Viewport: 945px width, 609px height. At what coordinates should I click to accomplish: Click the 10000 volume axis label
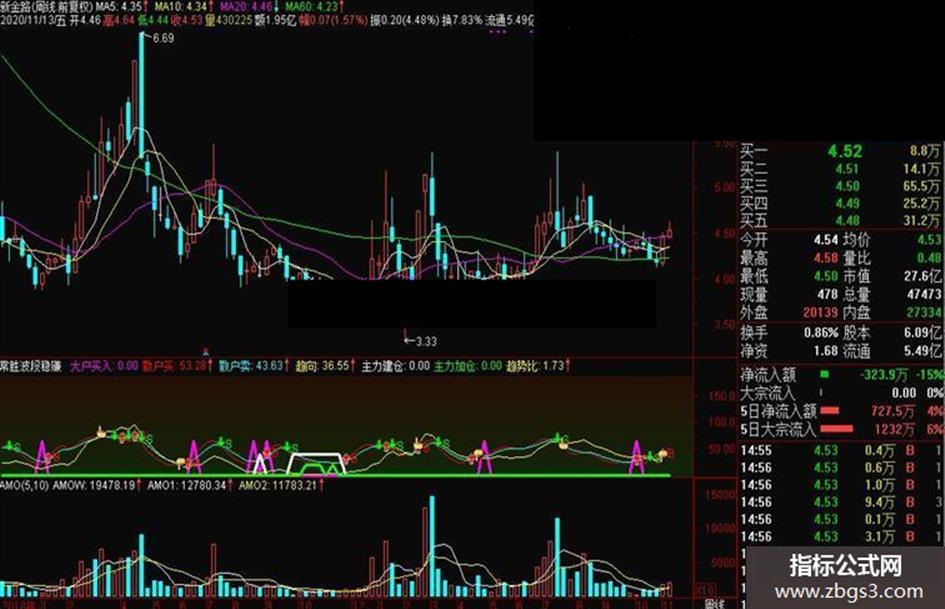pyautogui.click(x=721, y=528)
